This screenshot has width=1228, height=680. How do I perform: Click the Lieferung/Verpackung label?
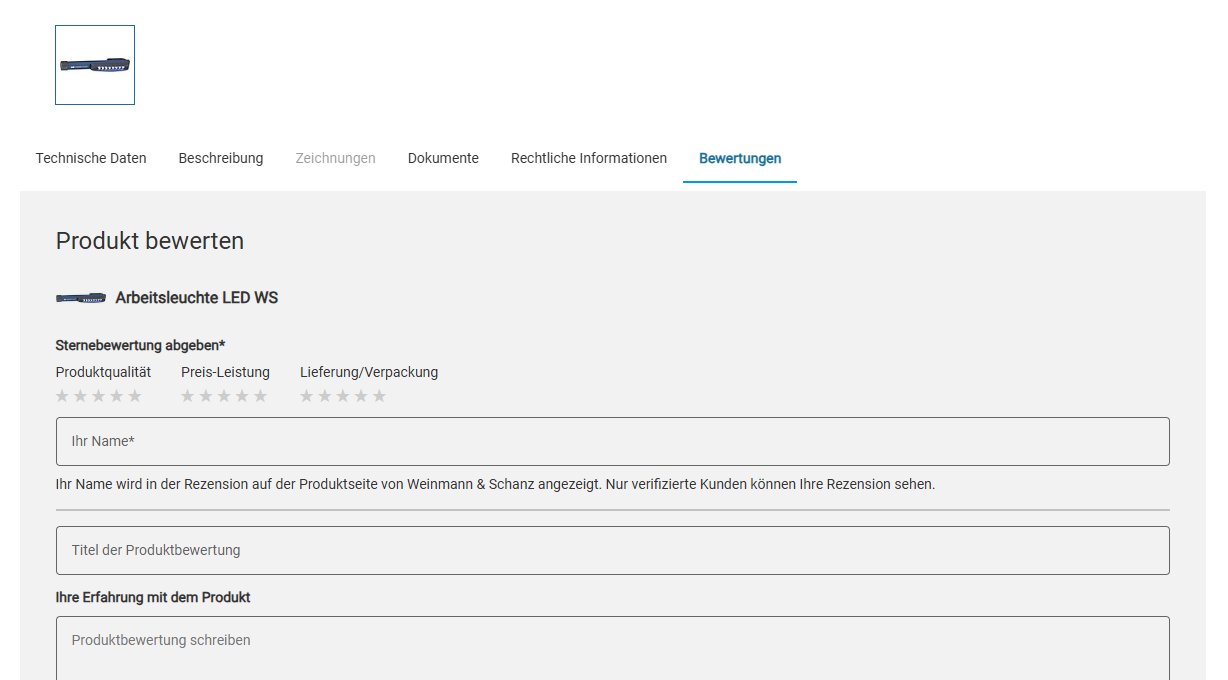tap(369, 372)
